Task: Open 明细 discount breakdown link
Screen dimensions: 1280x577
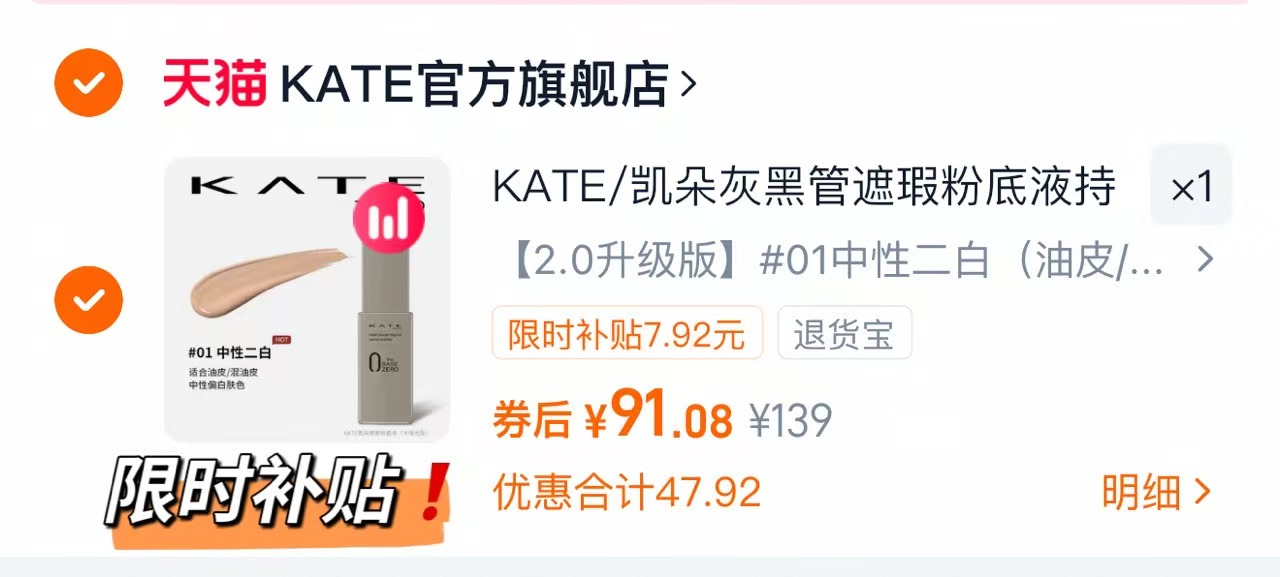Action: (x=1141, y=492)
